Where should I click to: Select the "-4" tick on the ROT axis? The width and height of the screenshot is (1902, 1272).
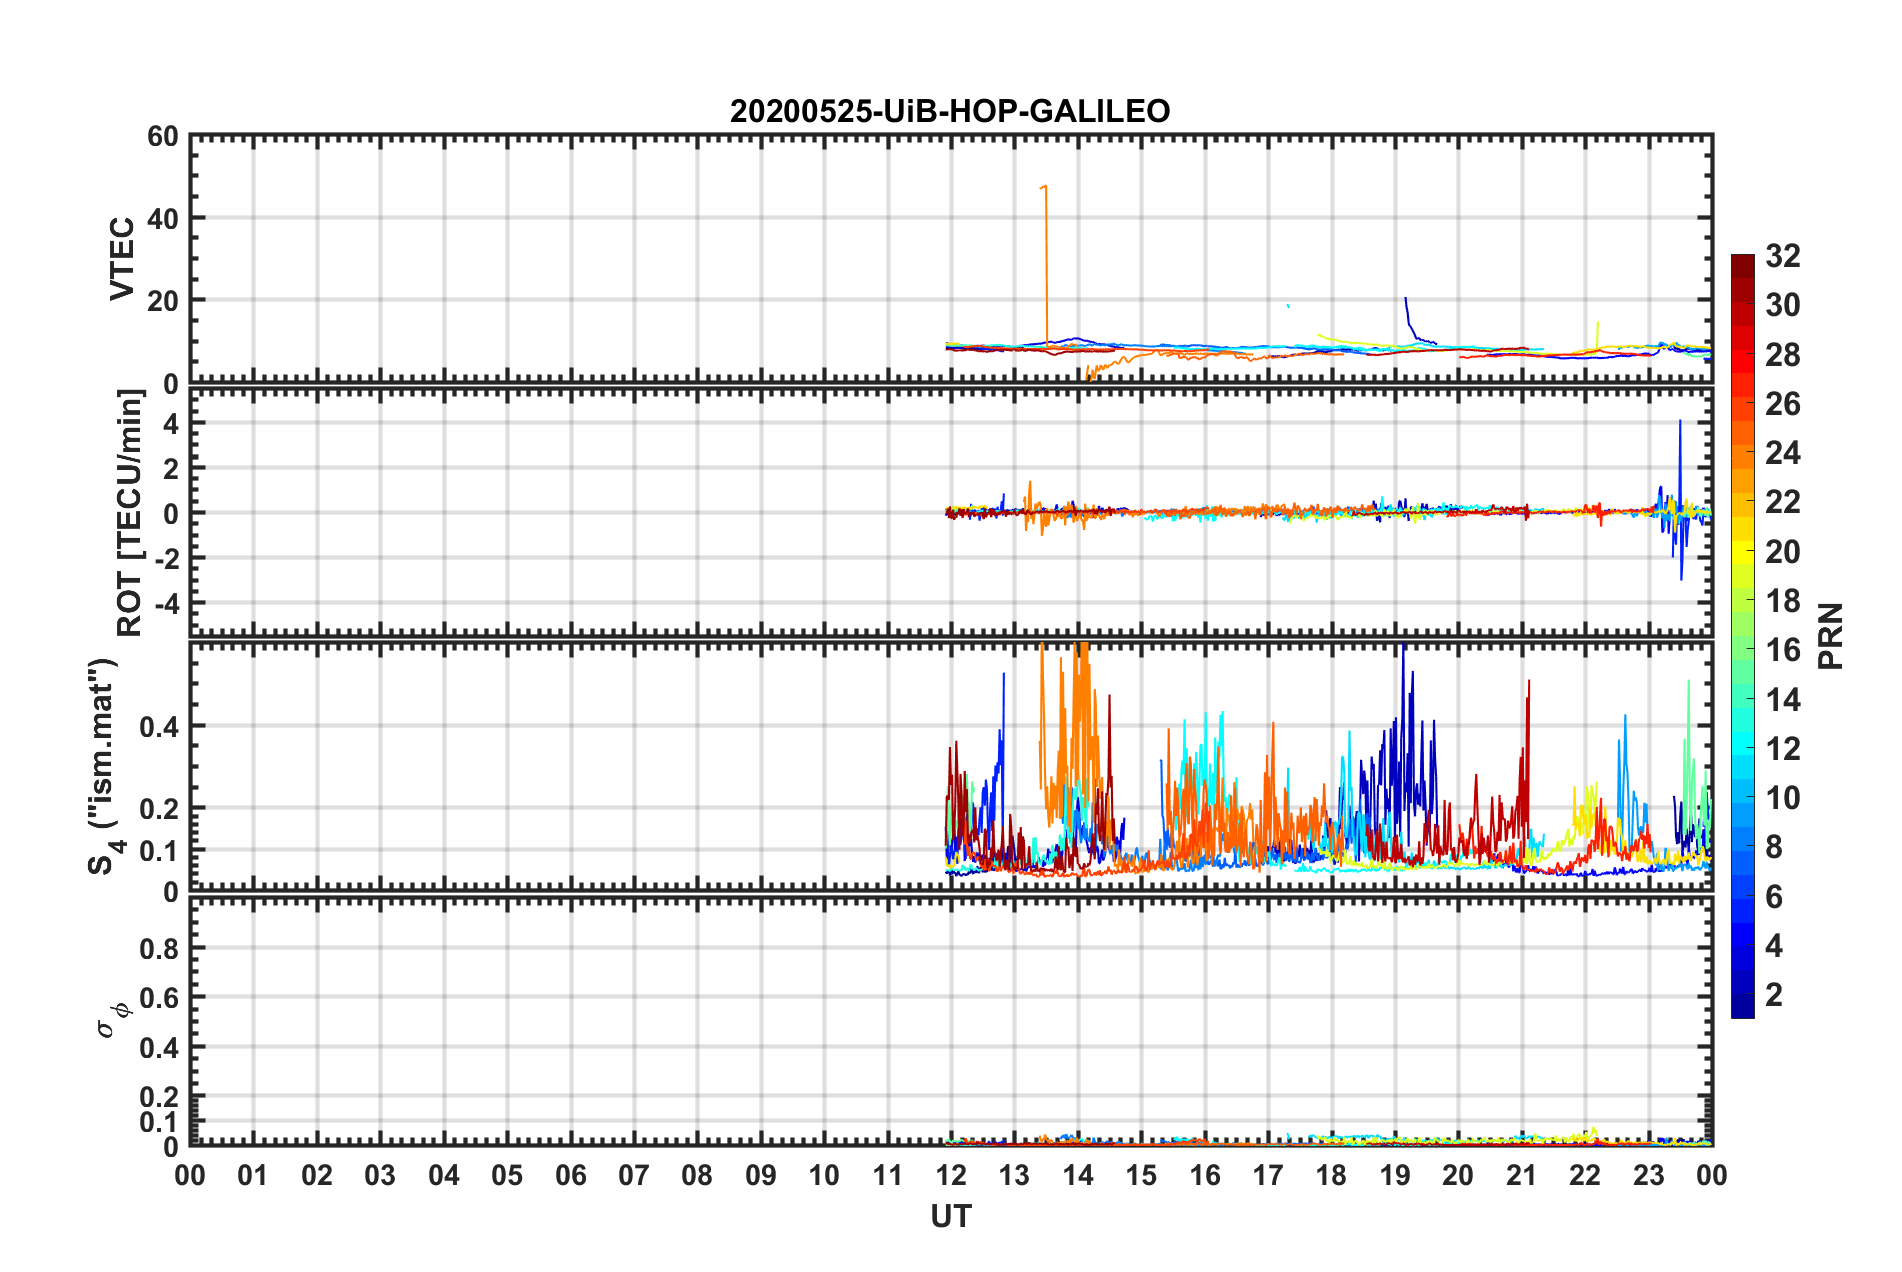(166, 604)
